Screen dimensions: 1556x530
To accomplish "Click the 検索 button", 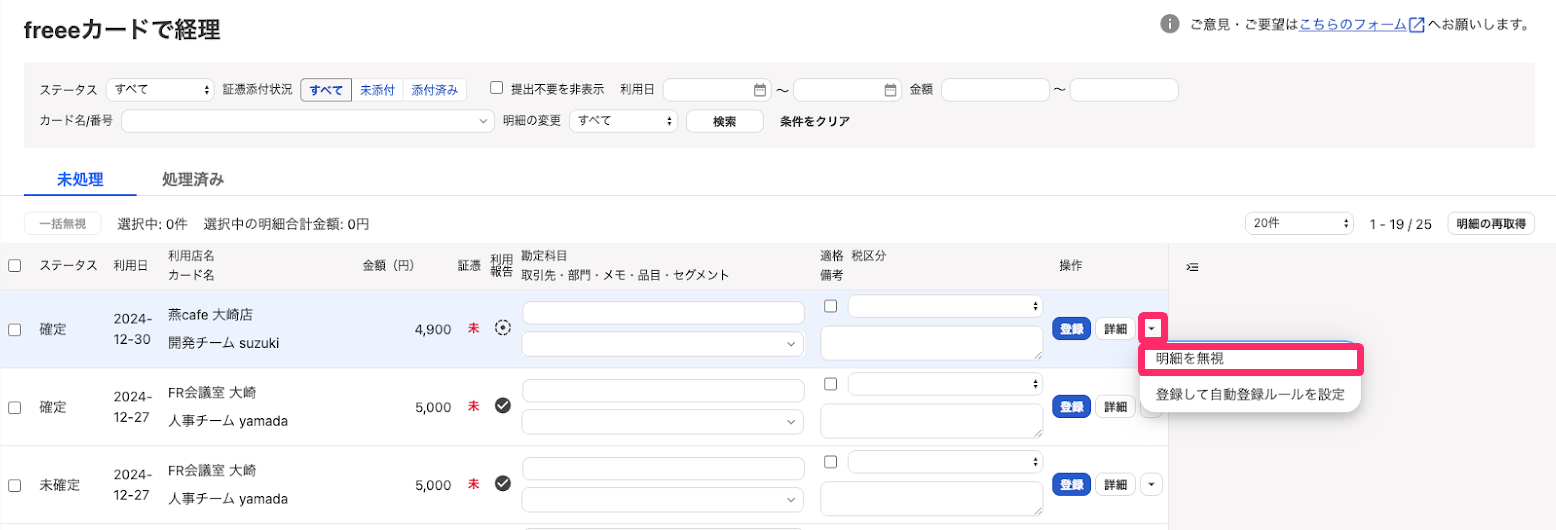I will [725, 121].
